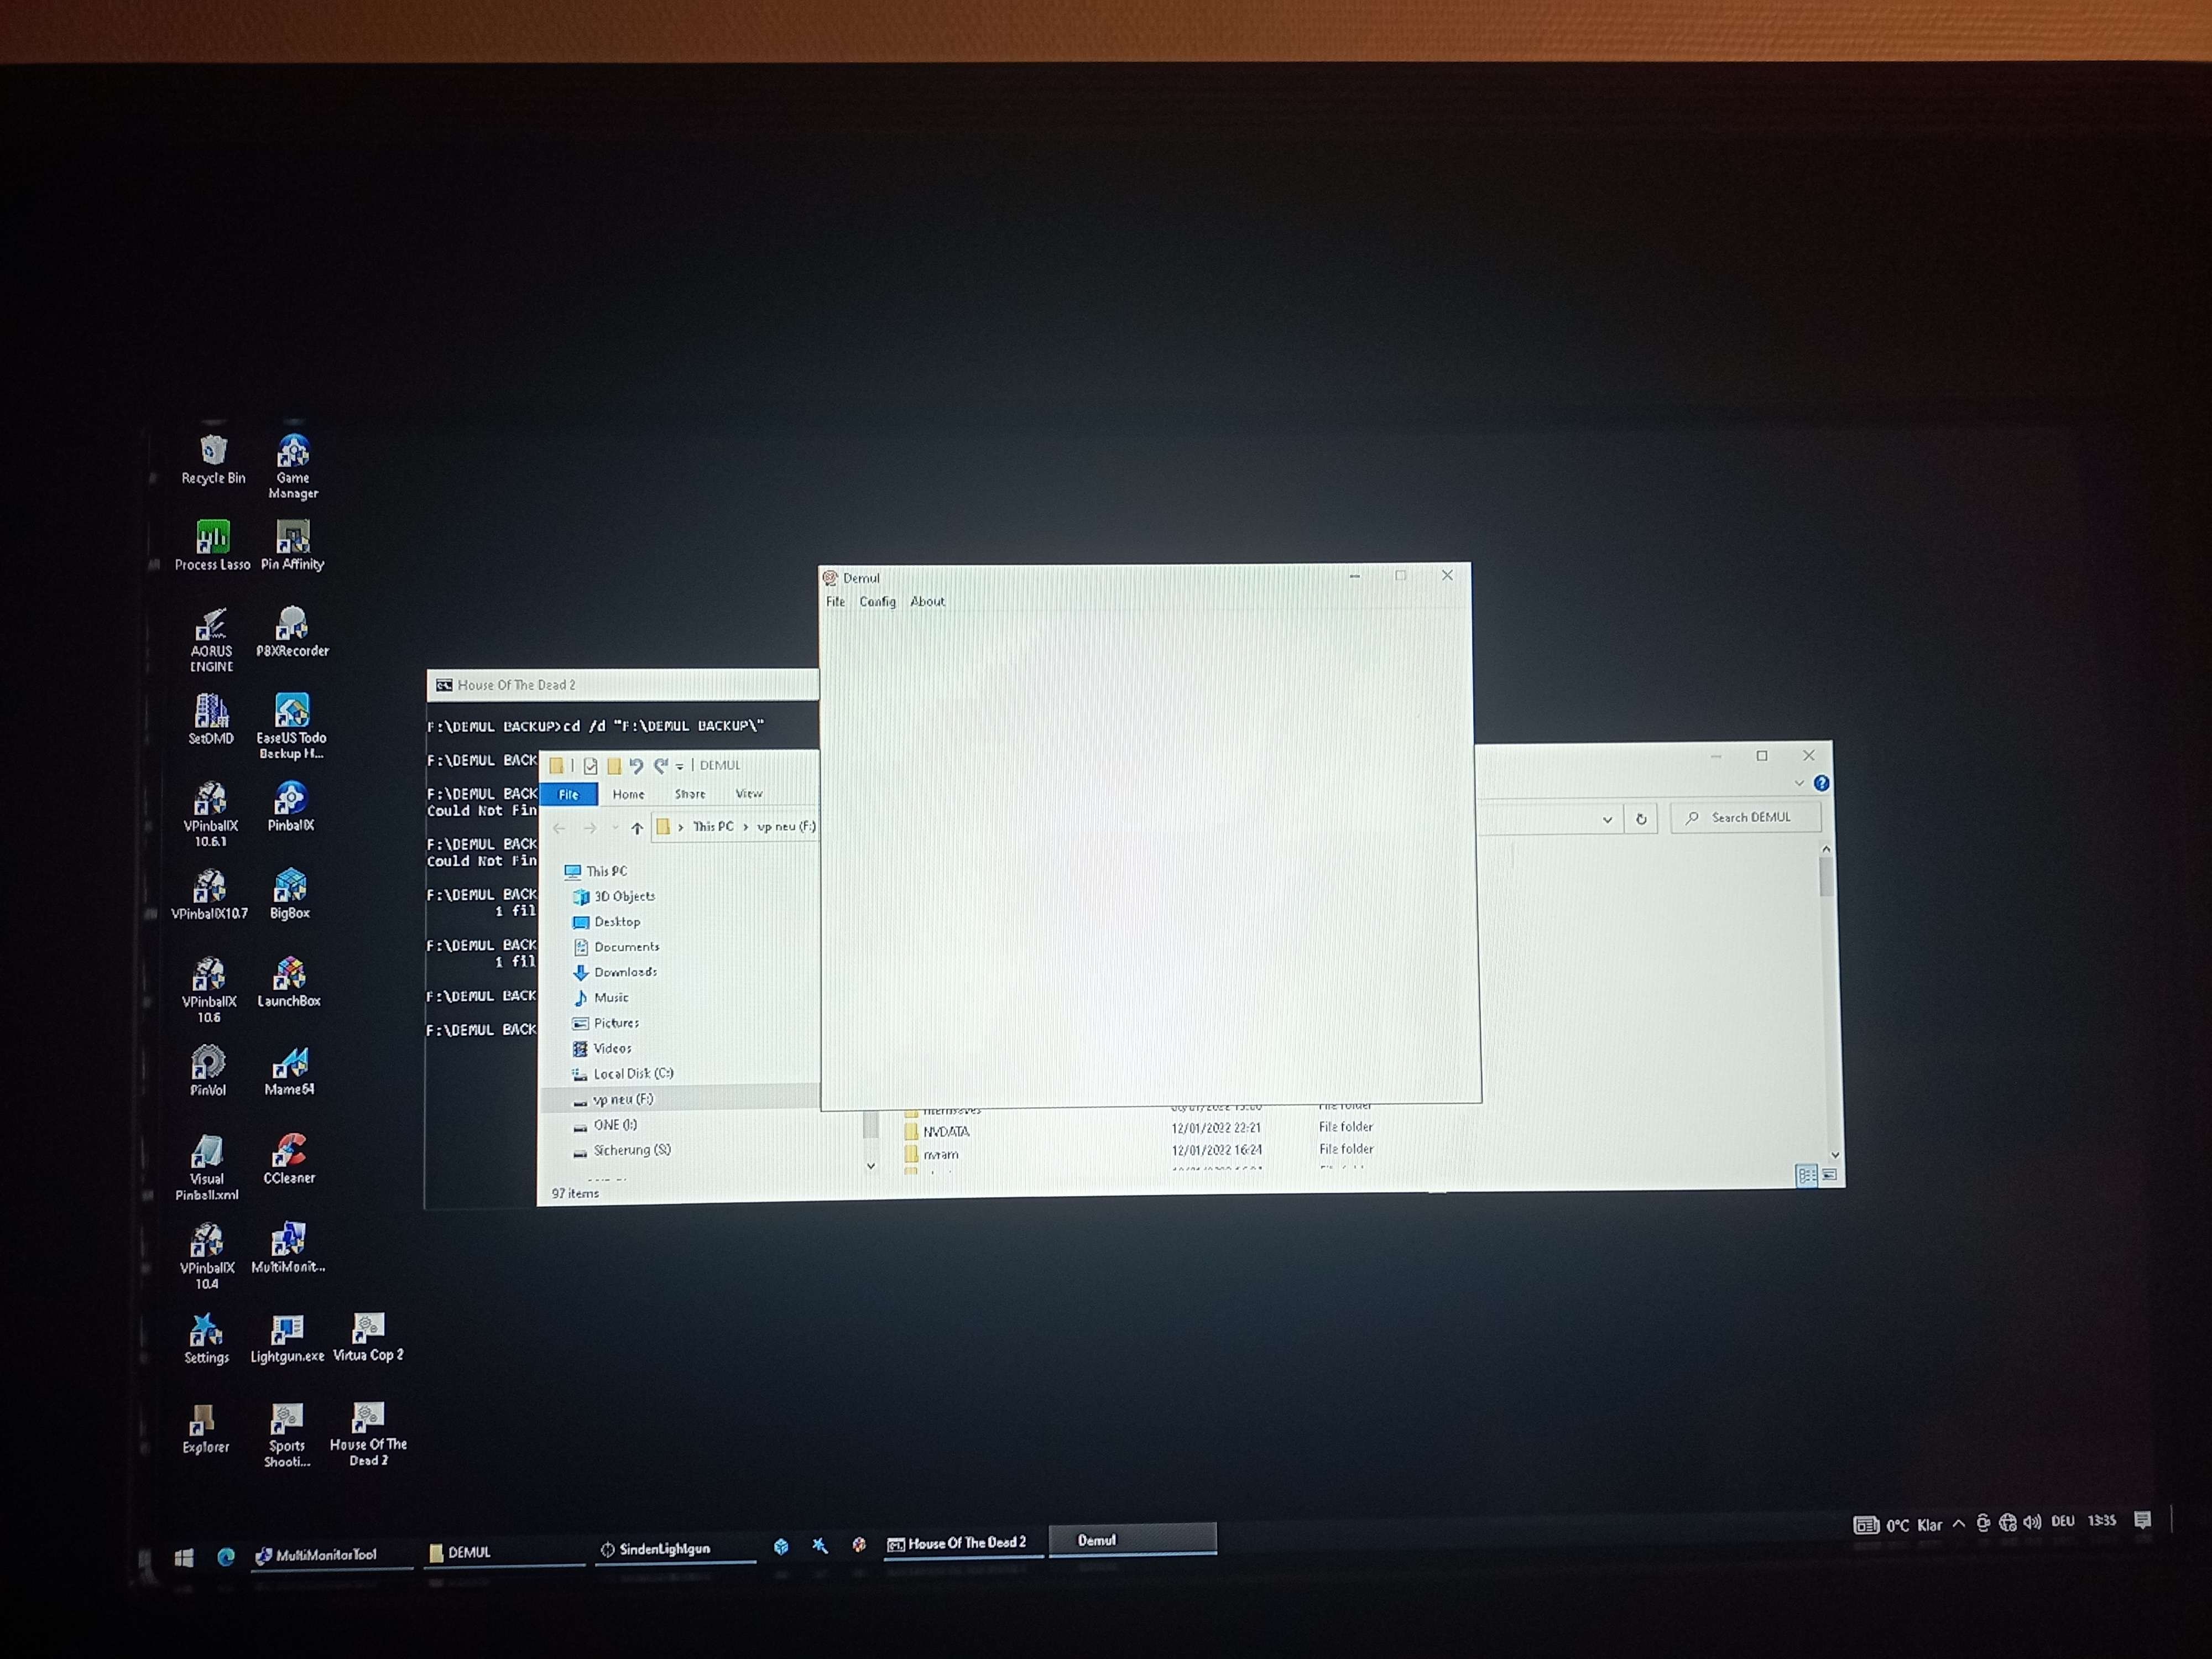Expand the ribbon using the chevron
This screenshot has height=1659, width=2212.
(1799, 783)
